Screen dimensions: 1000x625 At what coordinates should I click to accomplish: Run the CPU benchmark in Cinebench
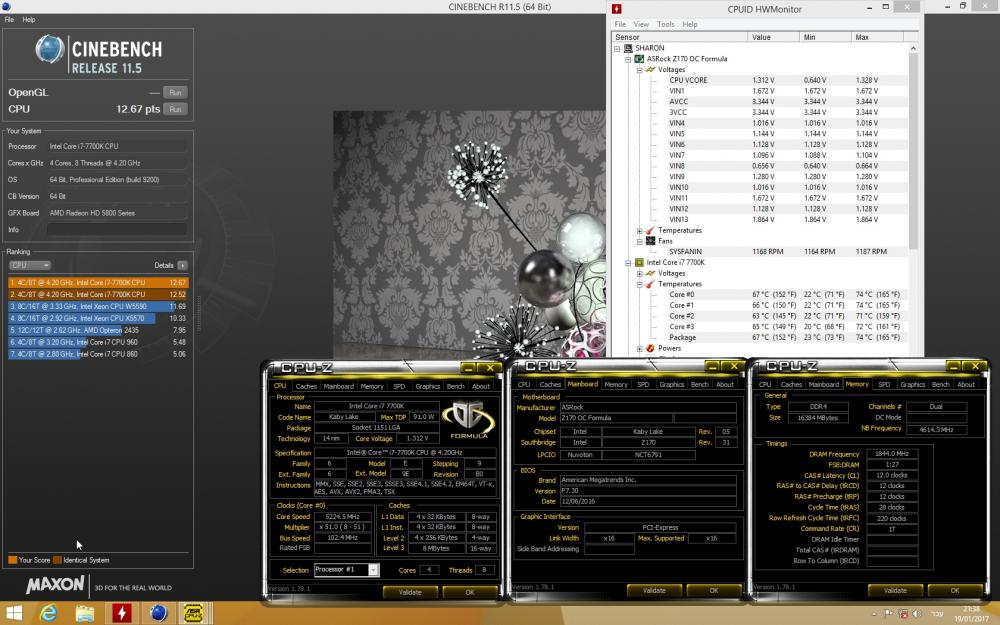point(175,109)
